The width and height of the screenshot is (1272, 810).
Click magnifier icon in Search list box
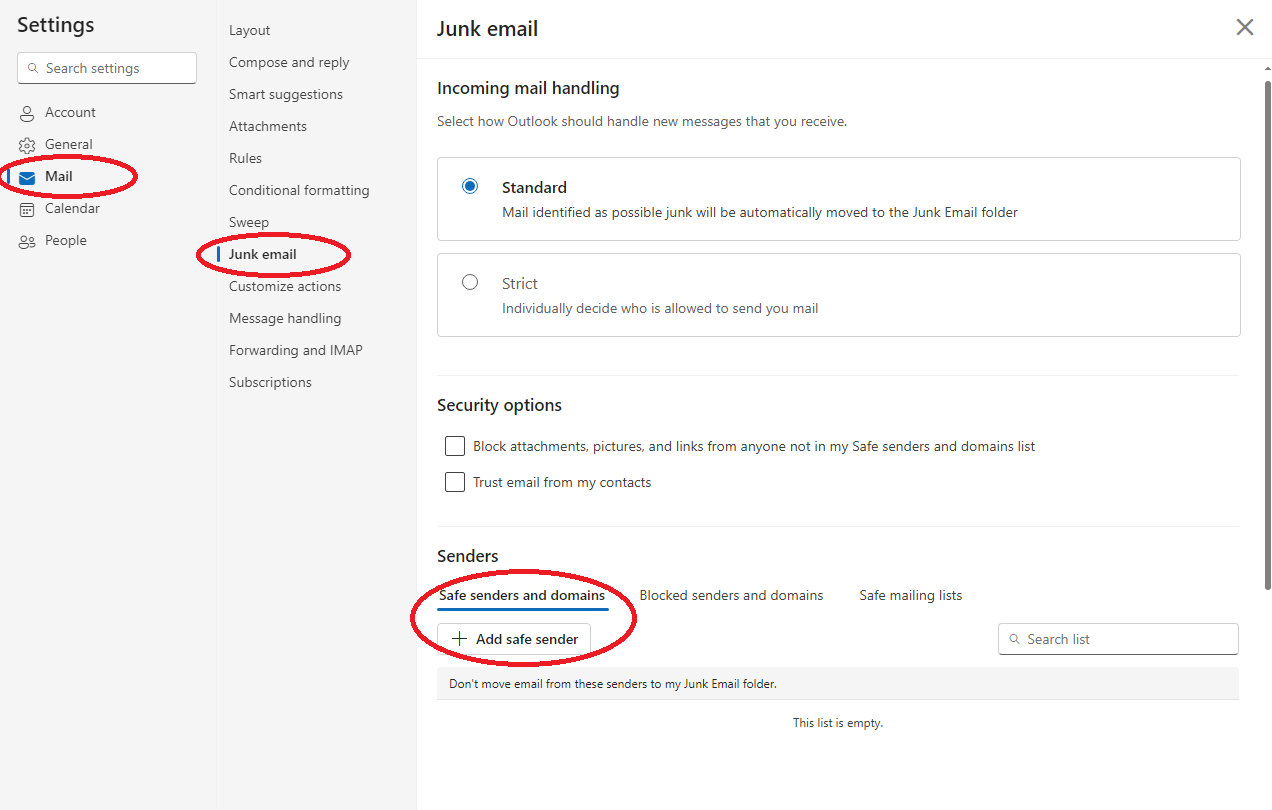click(1015, 639)
